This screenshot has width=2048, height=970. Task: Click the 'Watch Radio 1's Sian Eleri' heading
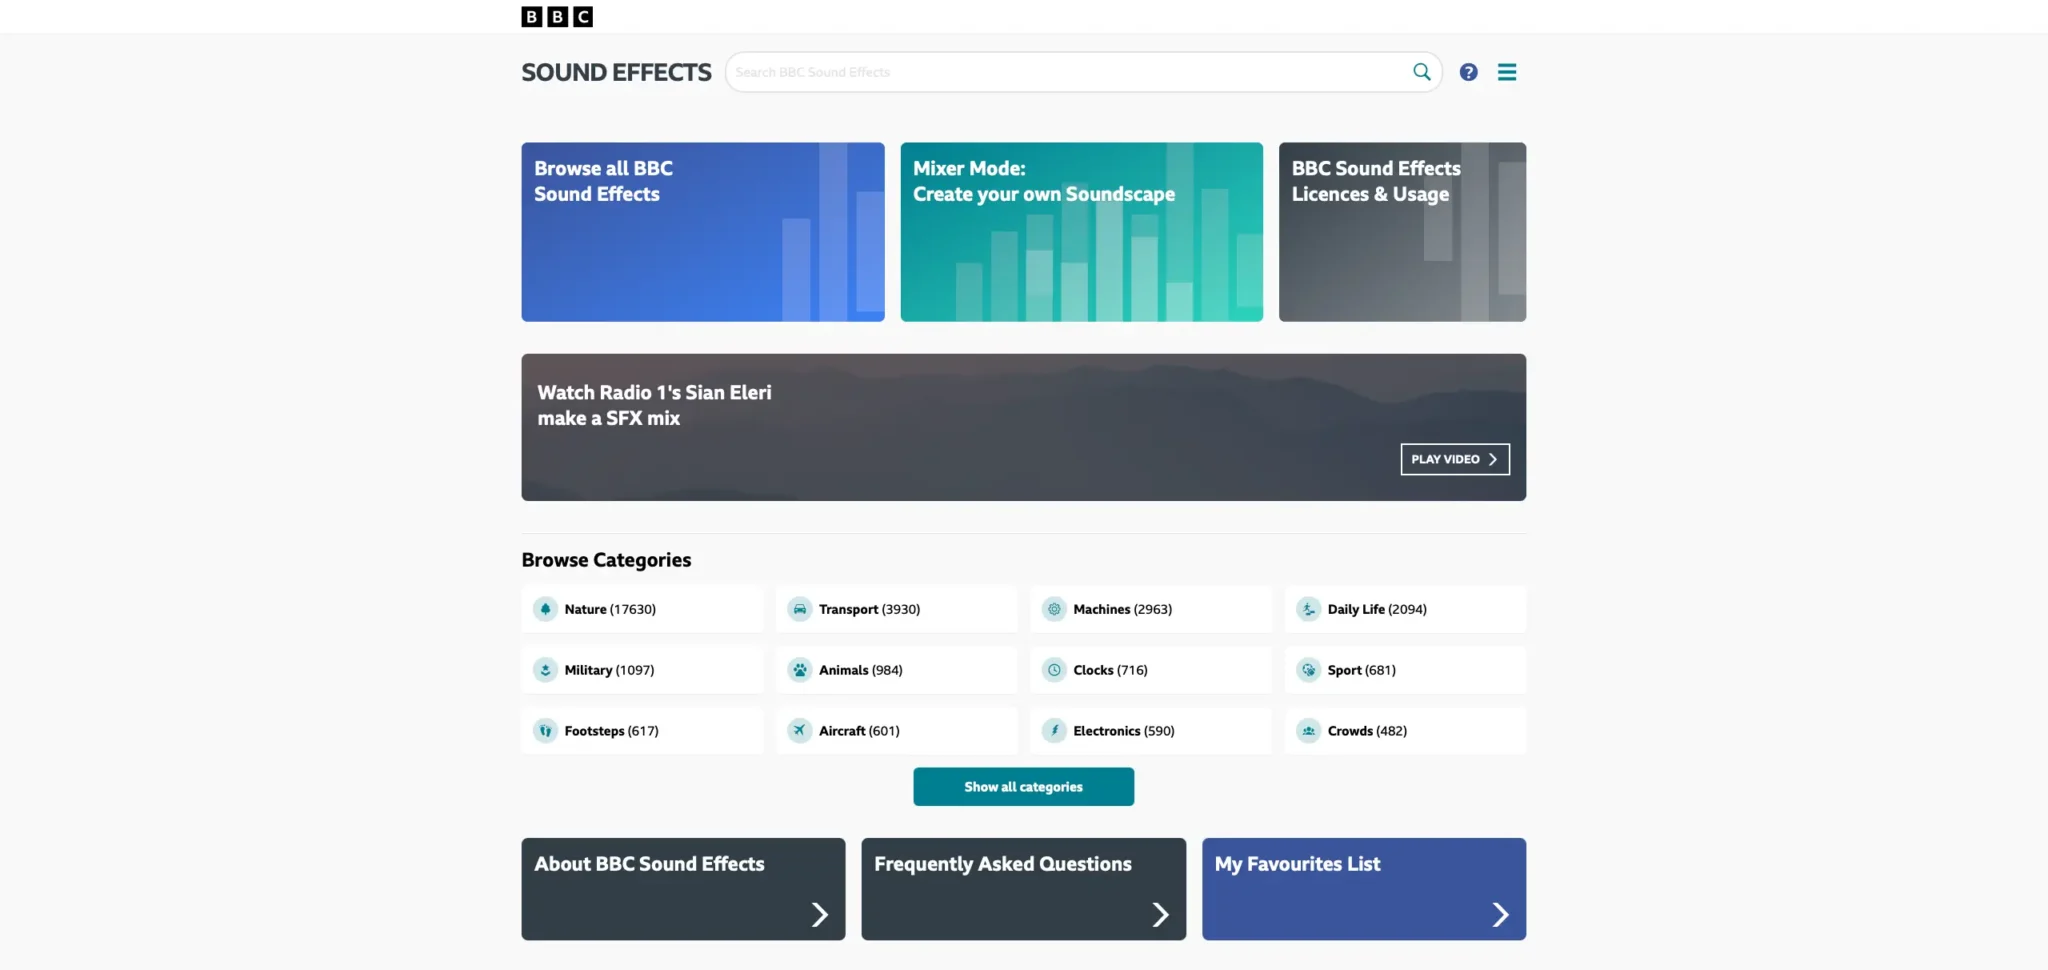654,405
